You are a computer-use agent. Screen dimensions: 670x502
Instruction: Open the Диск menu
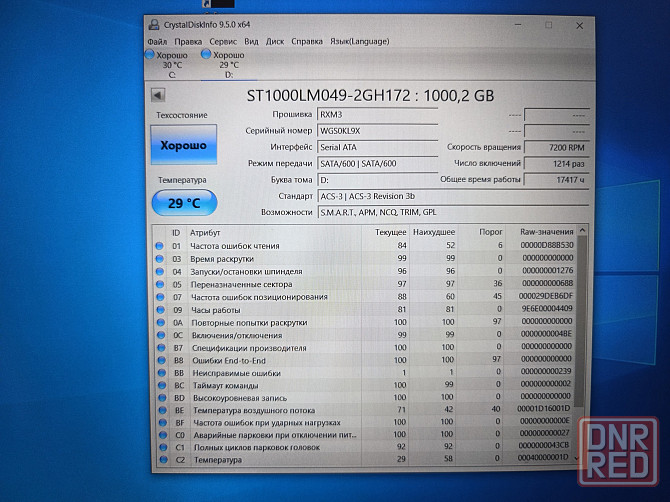[x=275, y=41]
